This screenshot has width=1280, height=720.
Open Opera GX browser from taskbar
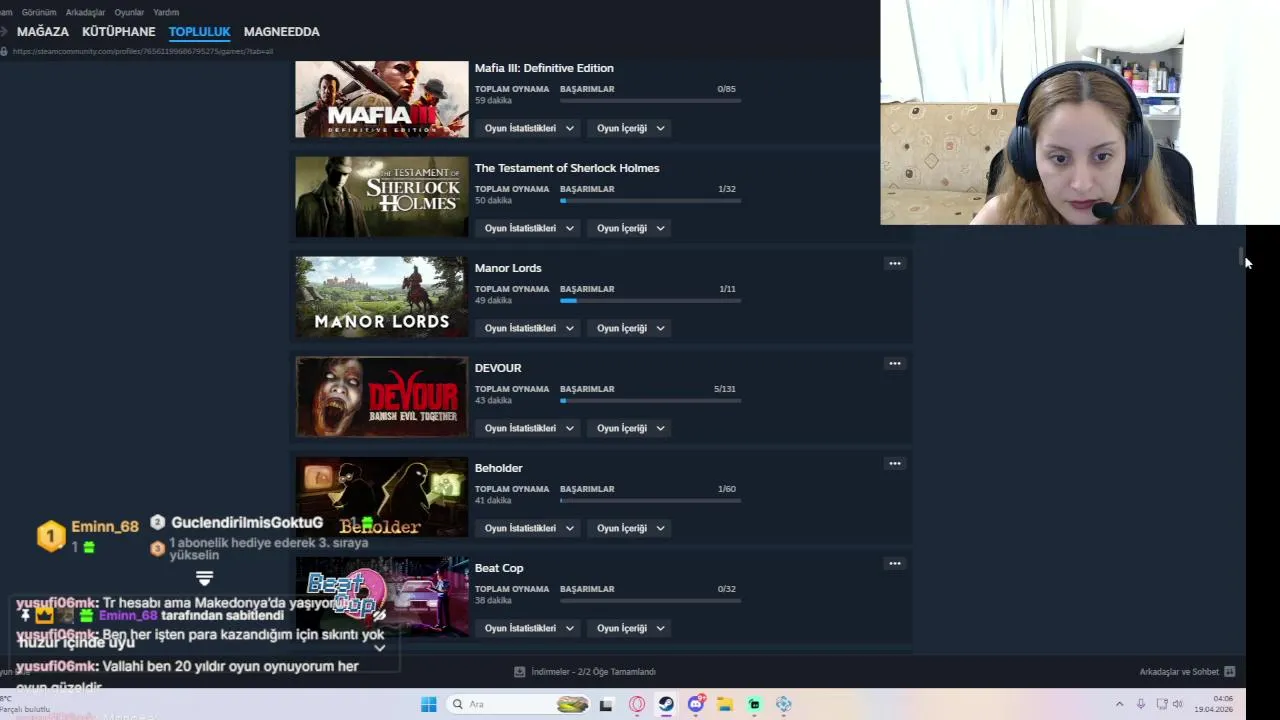point(637,704)
